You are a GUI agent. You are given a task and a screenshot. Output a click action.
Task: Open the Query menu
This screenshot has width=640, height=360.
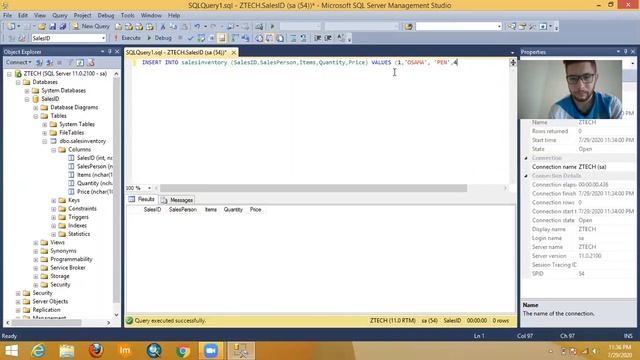(x=60, y=16)
